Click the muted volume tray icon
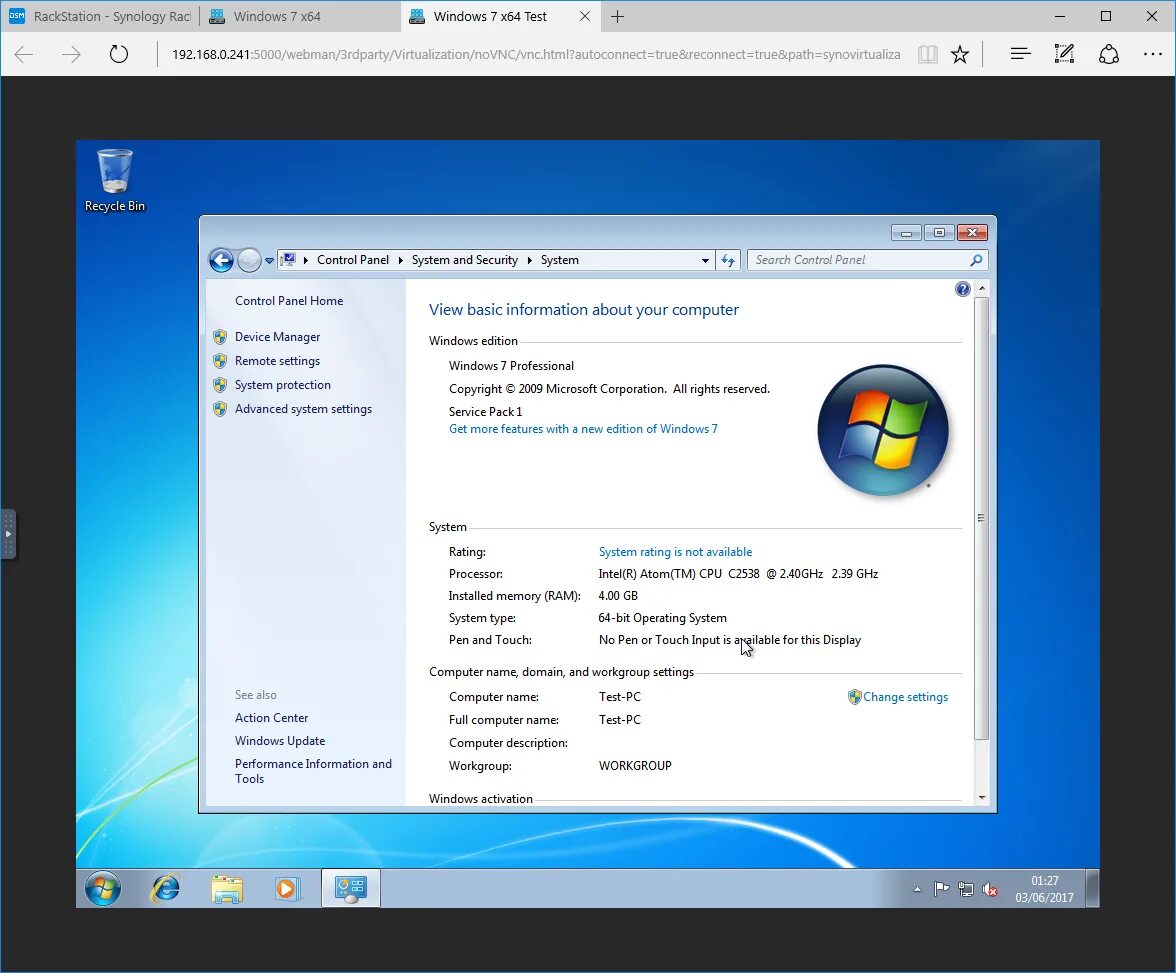The image size is (1176, 973). tap(990, 890)
